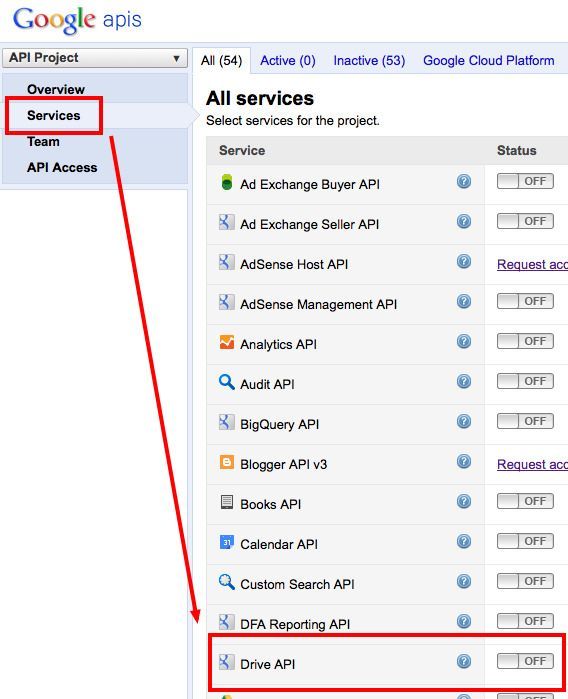Click the Custom Search API service name
This screenshot has height=699, width=568.
[x=297, y=584]
